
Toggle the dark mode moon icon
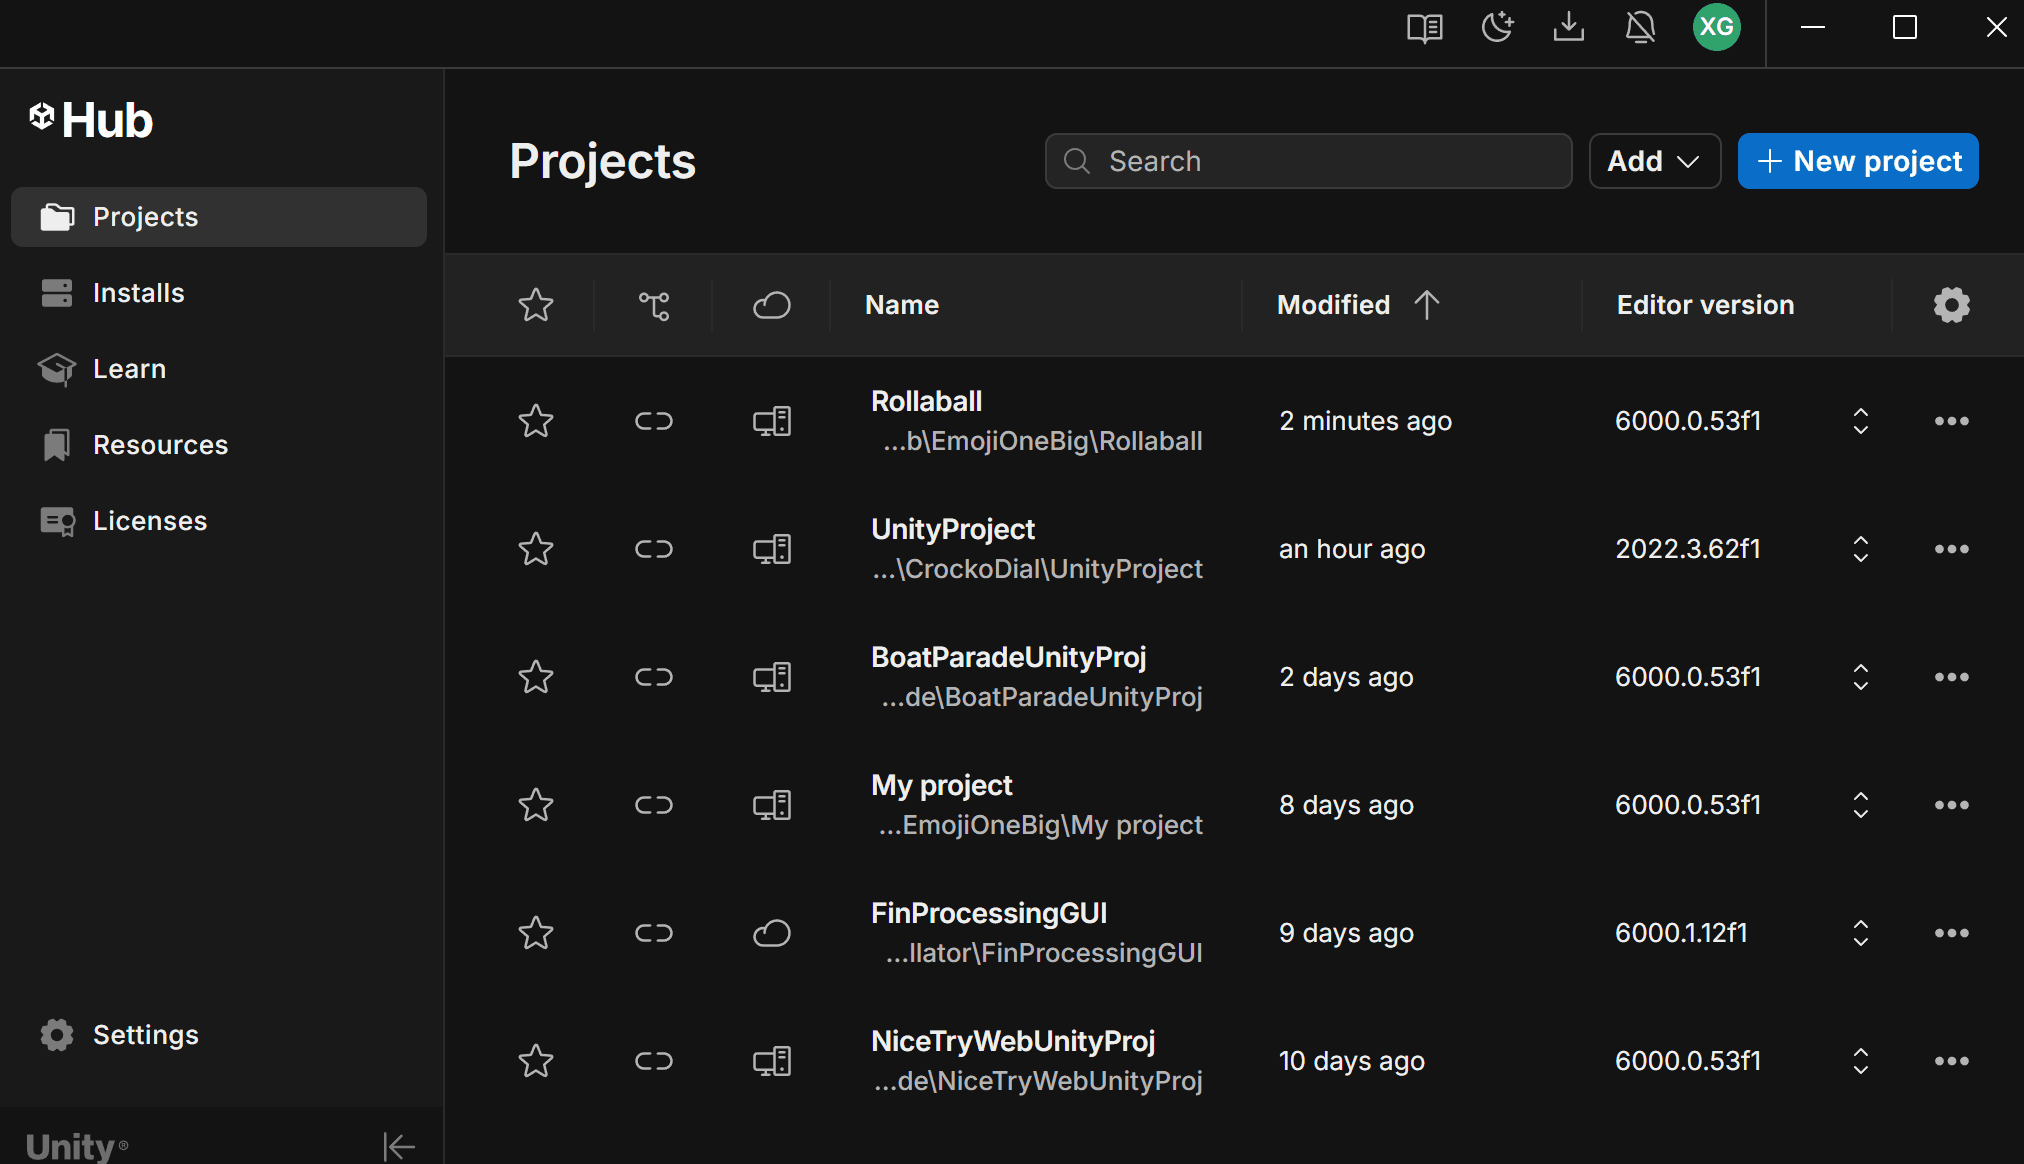1497,28
